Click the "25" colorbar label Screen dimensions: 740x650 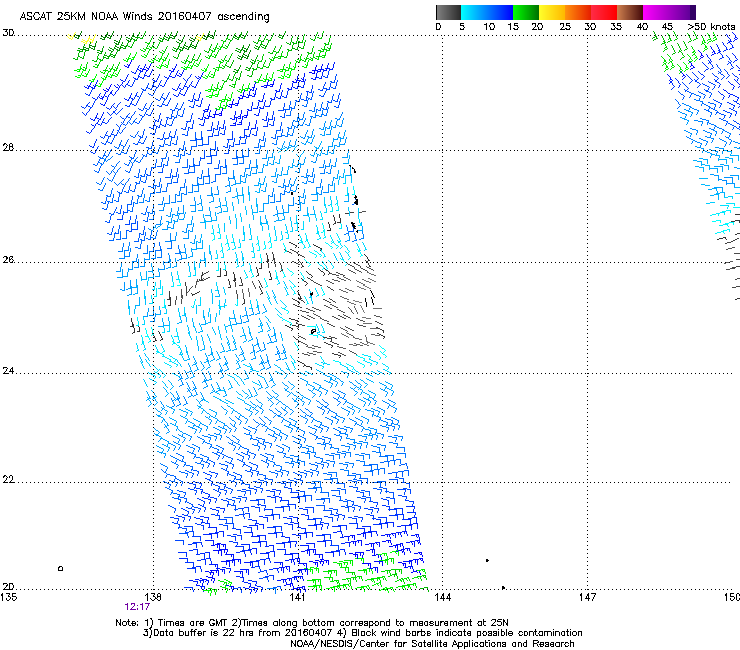coord(564,27)
